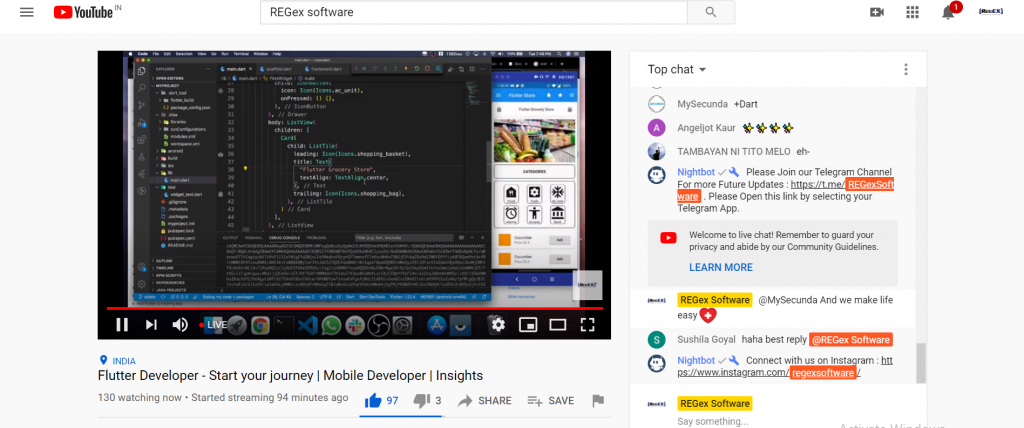Click TAMBAYAN NI TITO MELO avatar
This screenshot has height=428, width=1024.
coord(656,152)
